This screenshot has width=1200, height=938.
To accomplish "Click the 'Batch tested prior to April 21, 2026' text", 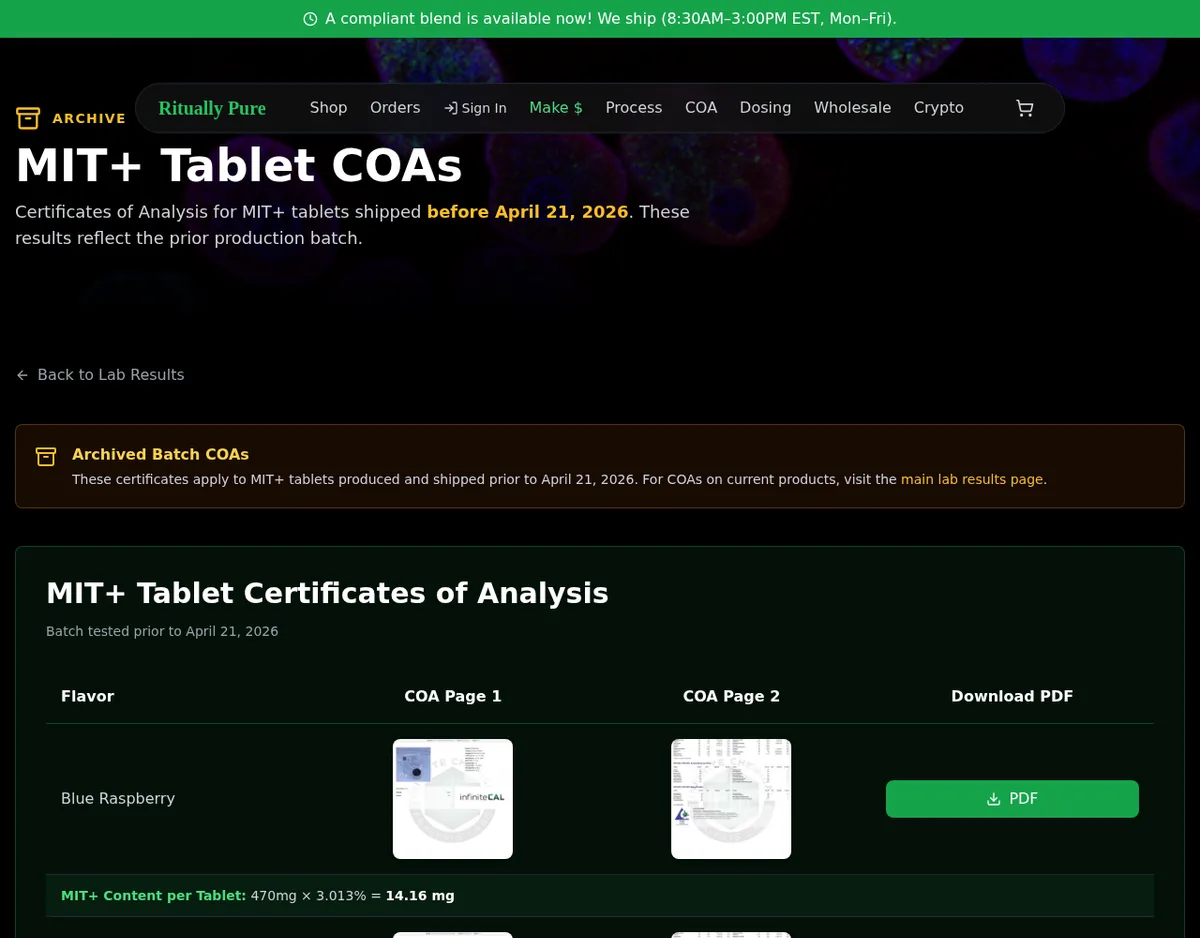I will [x=162, y=632].
